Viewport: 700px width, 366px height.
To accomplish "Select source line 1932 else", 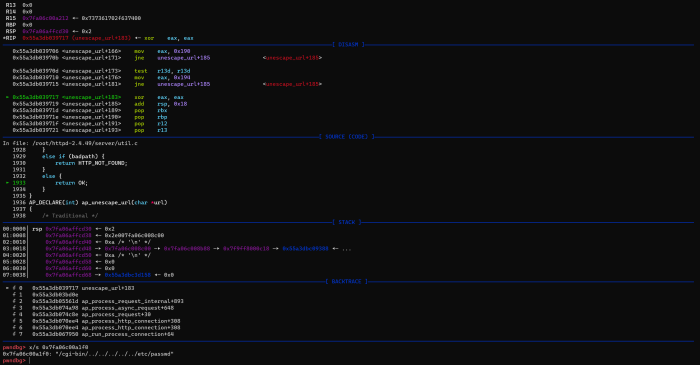I will (x=38, y=176).
